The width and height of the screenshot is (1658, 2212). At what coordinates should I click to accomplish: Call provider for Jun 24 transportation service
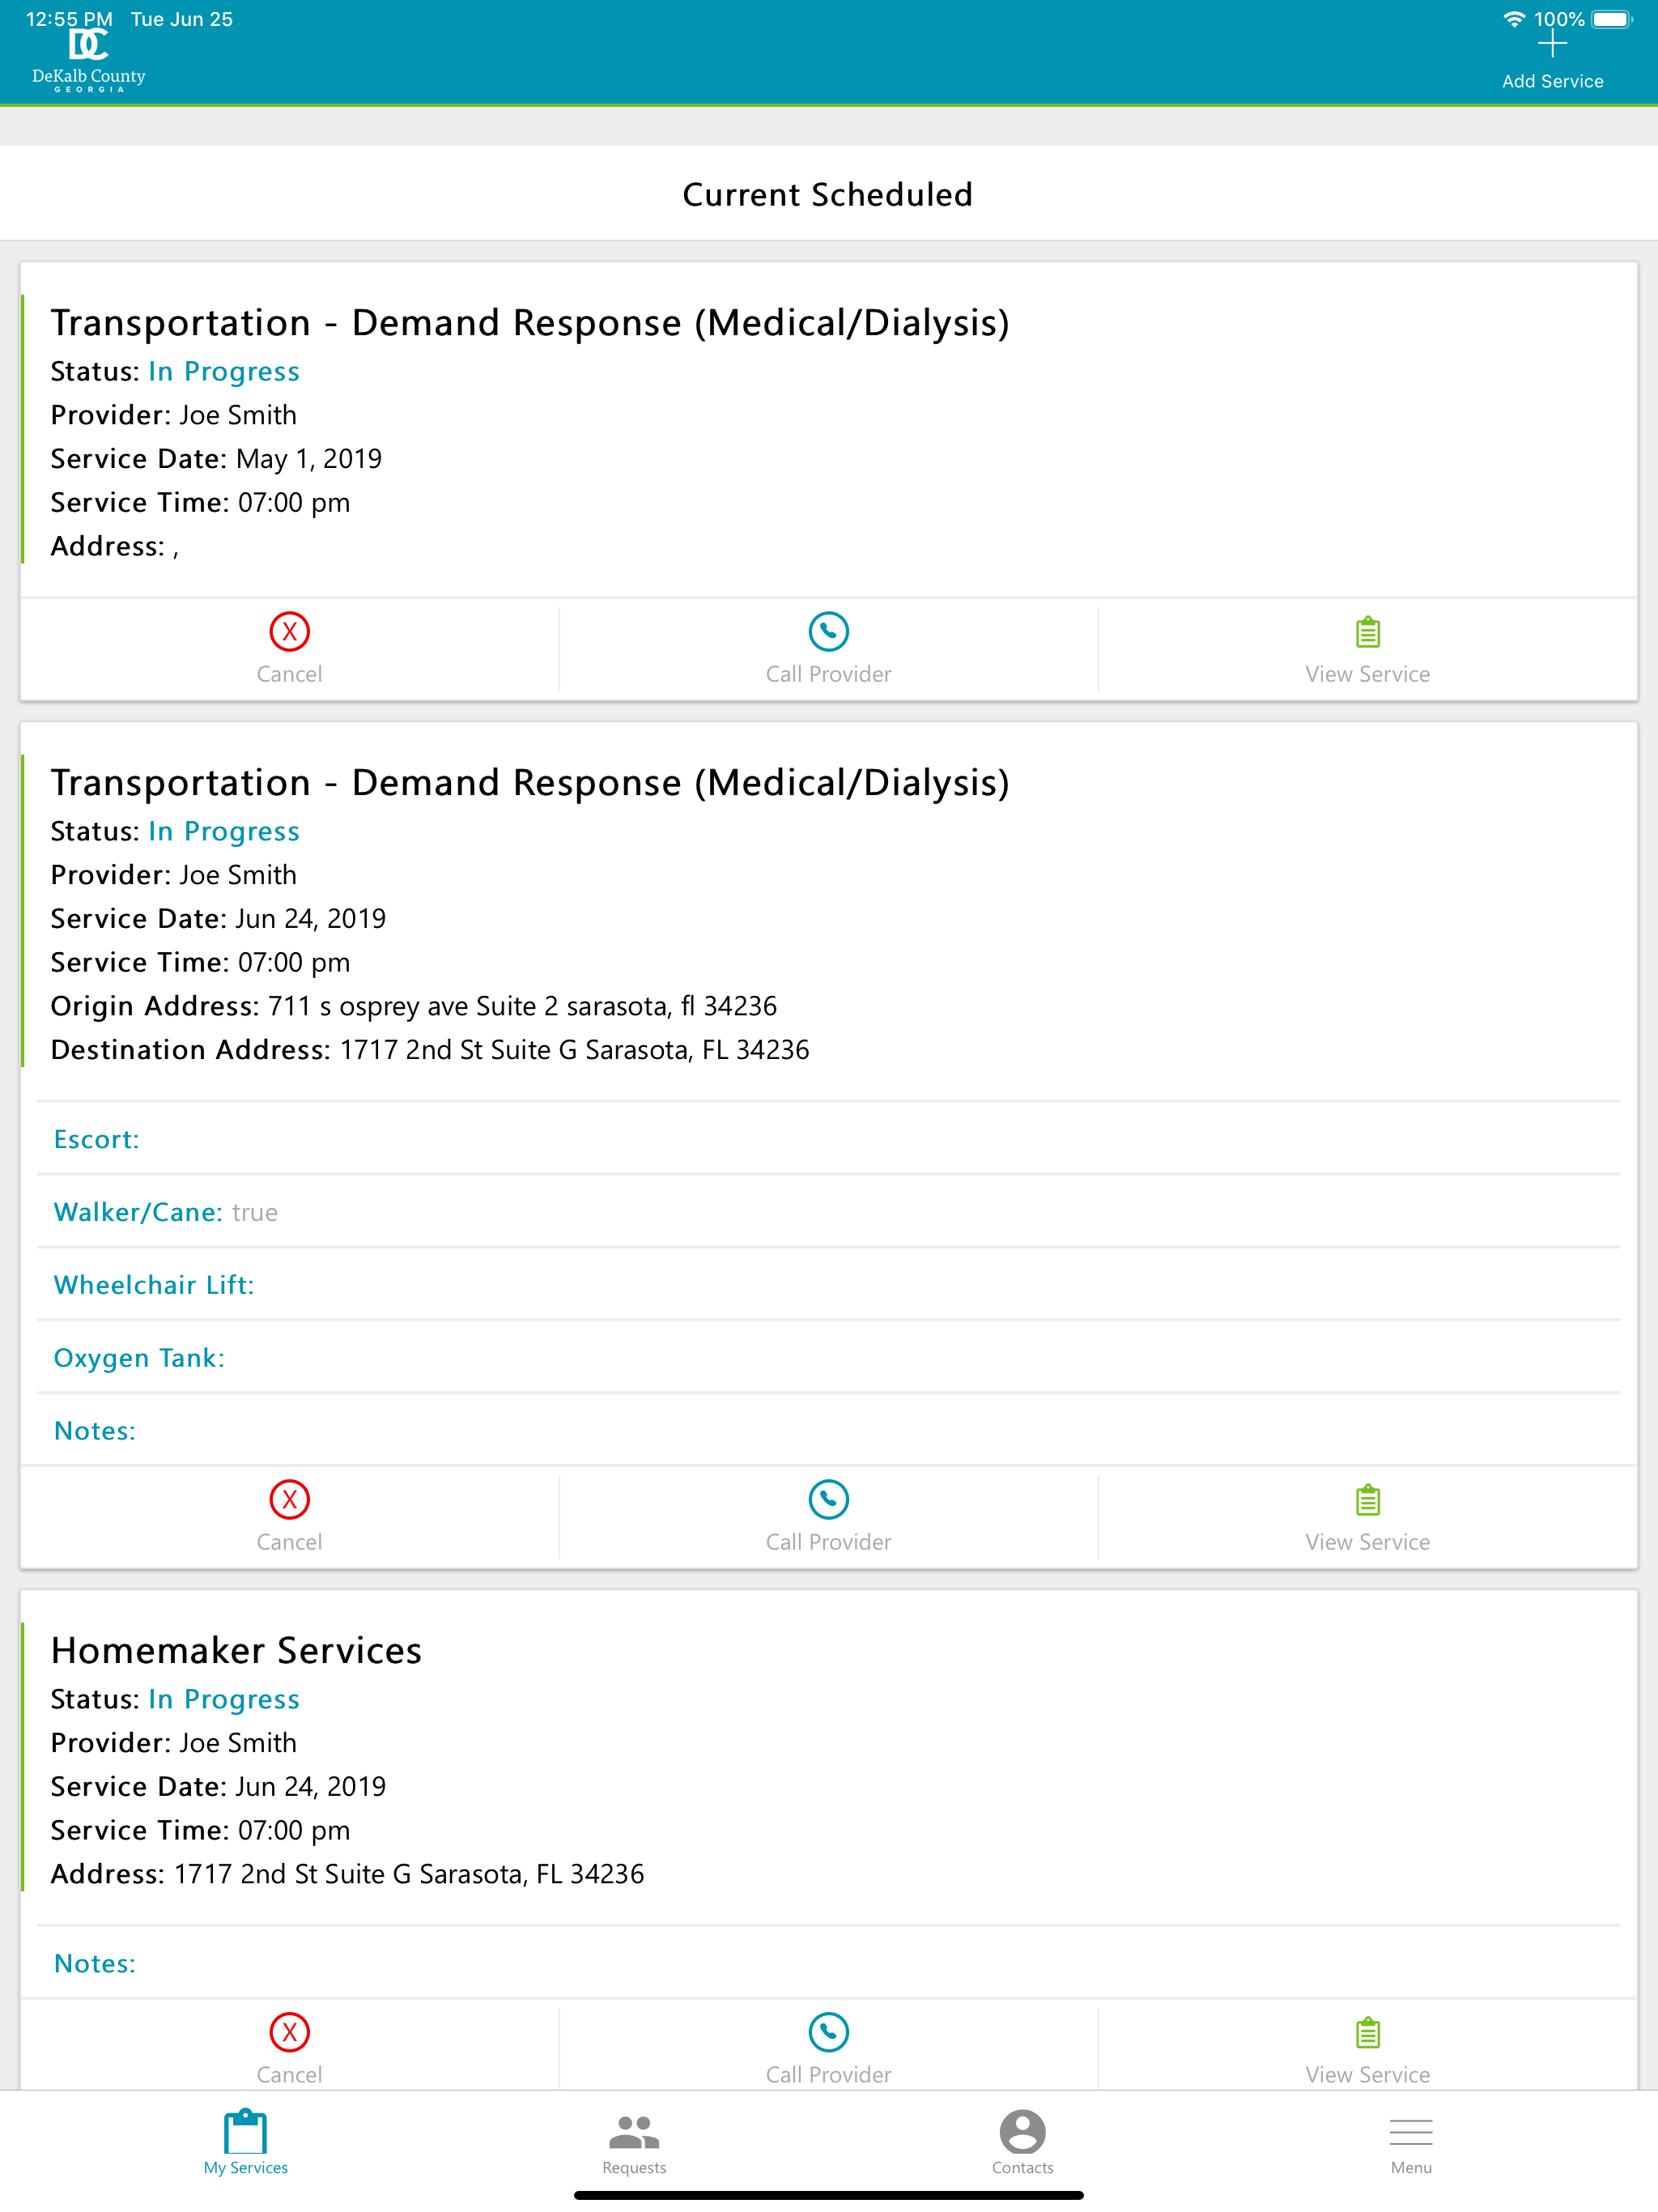pyautogui.click(x=828, y=1516)
